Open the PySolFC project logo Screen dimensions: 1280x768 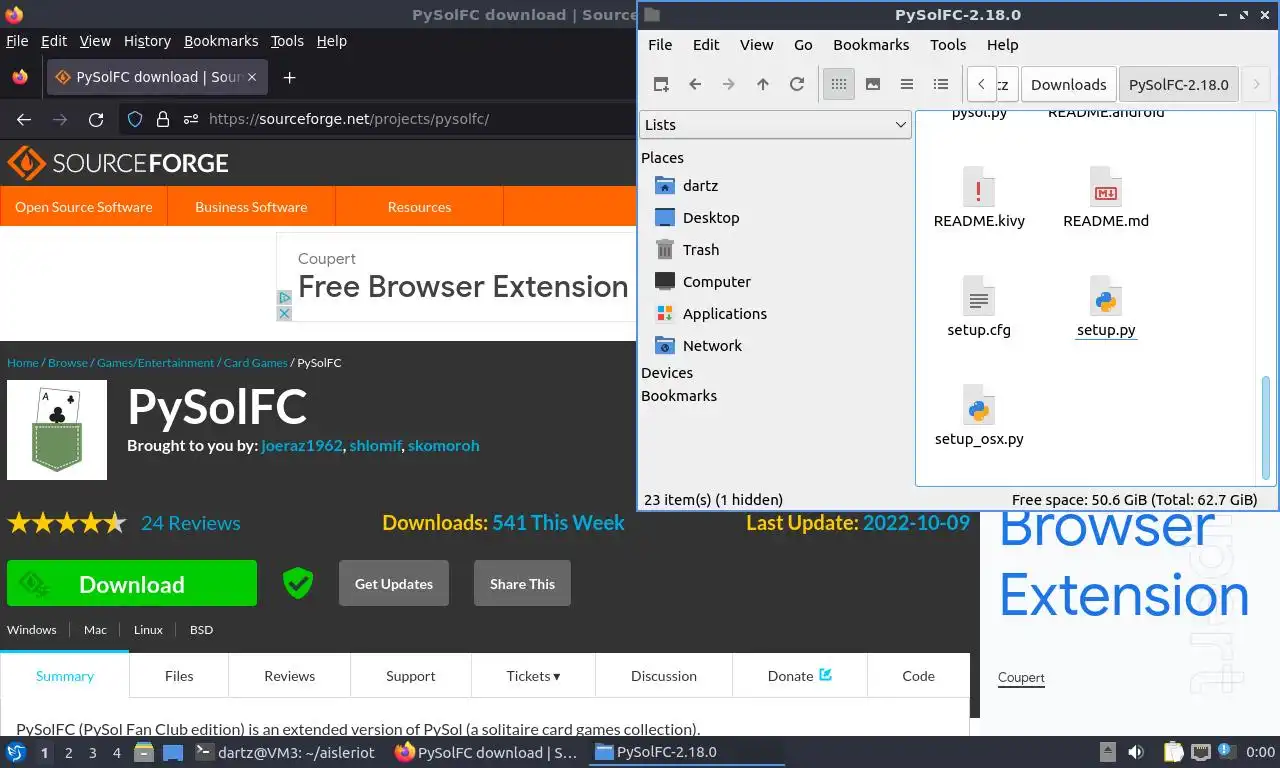click(x=57, y=430)
